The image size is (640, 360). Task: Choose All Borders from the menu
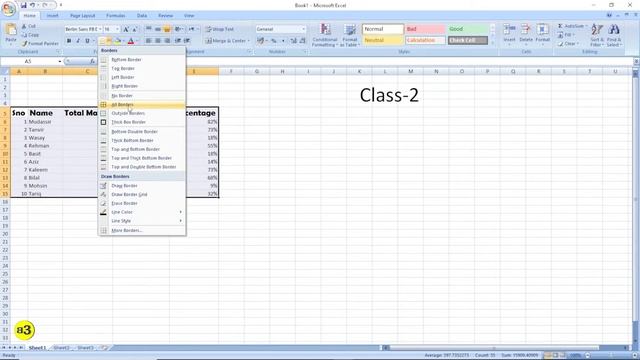tap(142, 104)
